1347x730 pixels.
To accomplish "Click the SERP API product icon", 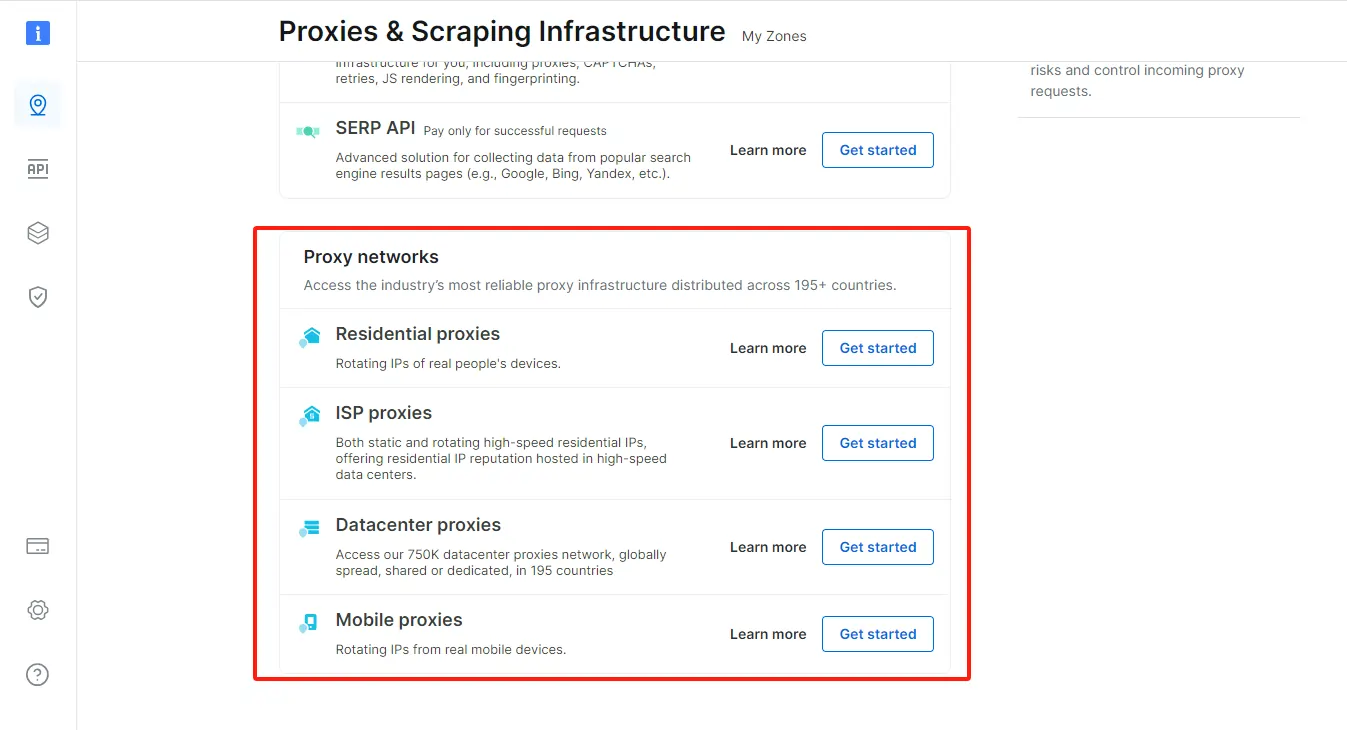I will (310, 130).
